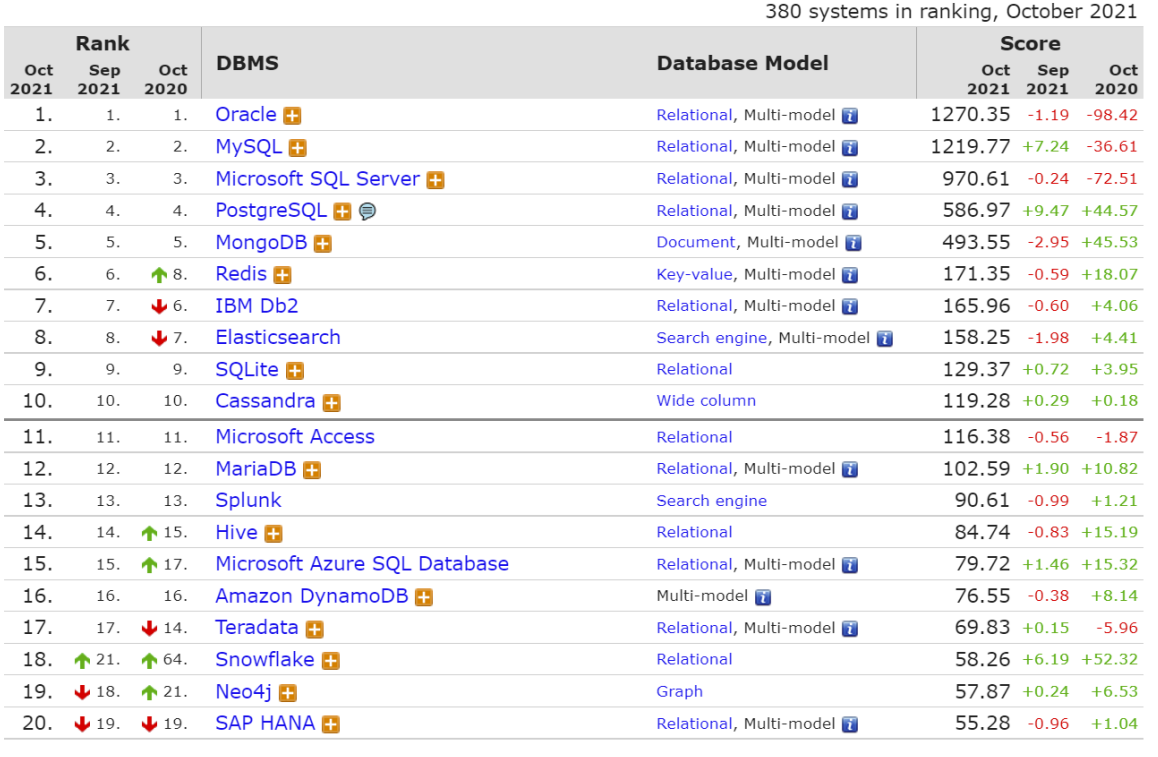Open the Teradata link
The image size is (1158, 757).
257,628
